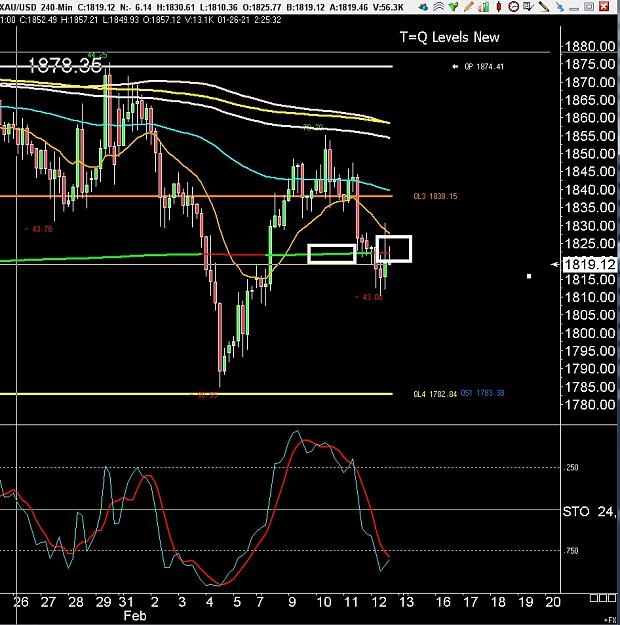Viewport: 620px width, 625px height.
Task: Click the 1850.00 price axis label
Action: [590, 153]
